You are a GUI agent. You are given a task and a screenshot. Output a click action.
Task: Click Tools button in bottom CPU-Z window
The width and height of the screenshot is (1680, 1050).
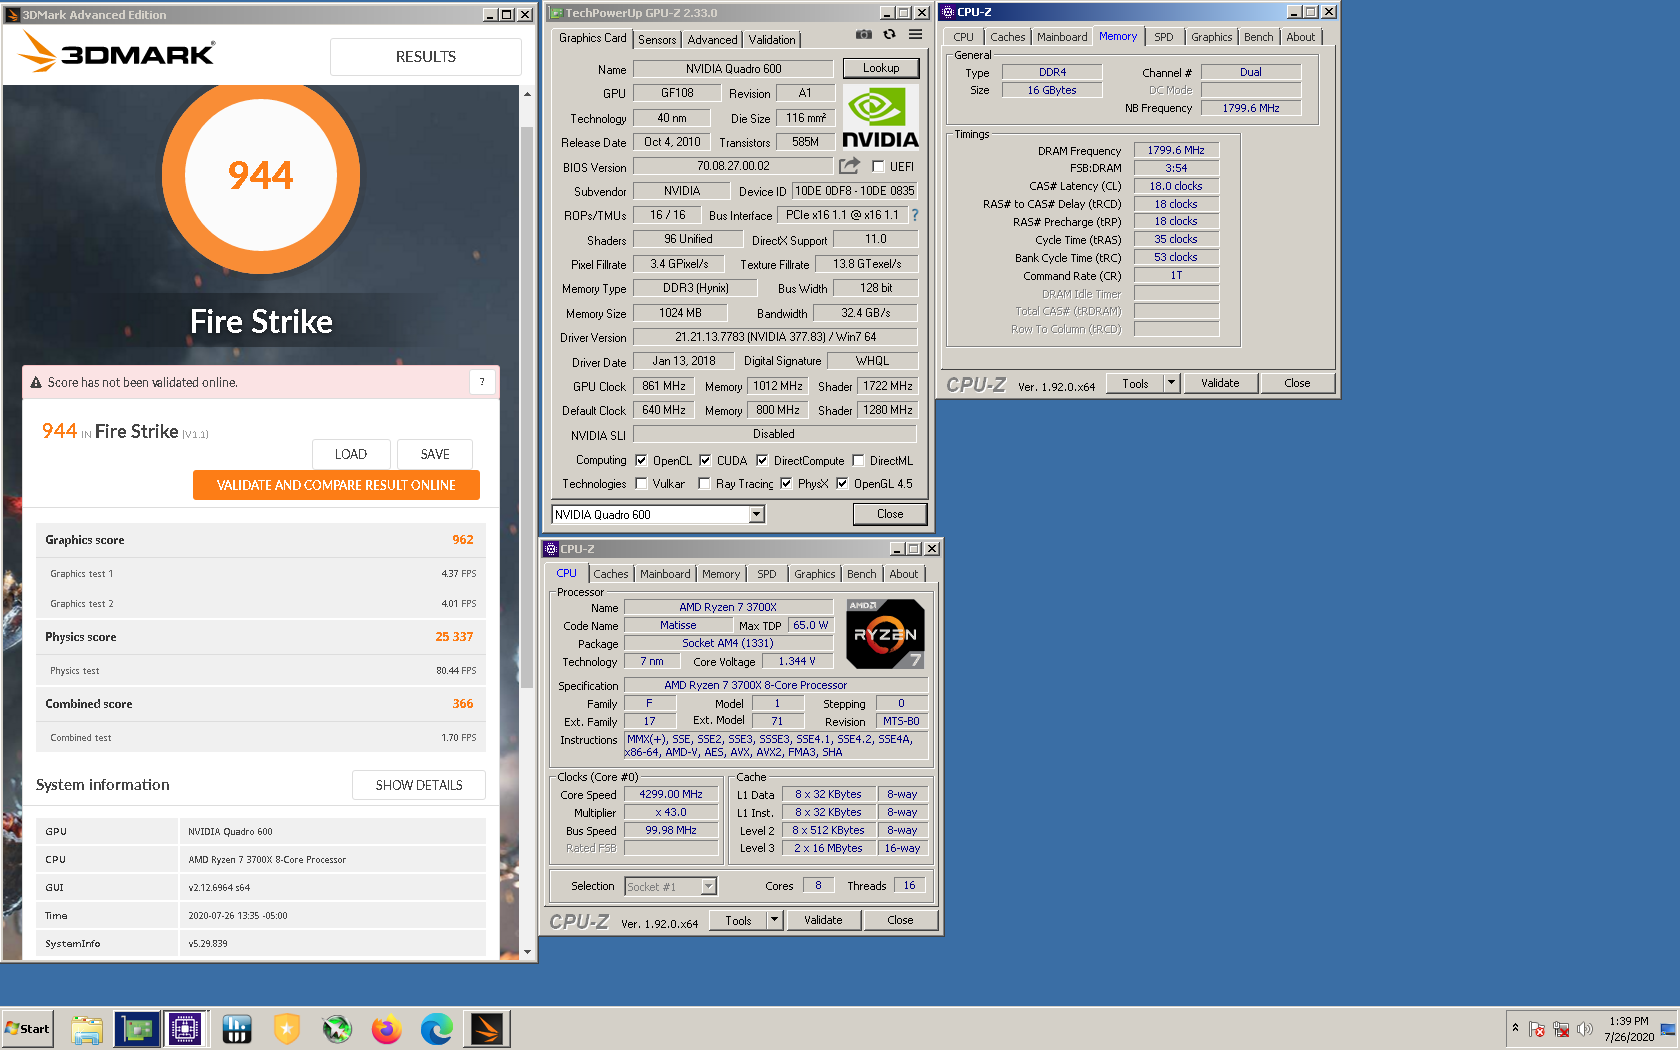(x=738, y=920)
